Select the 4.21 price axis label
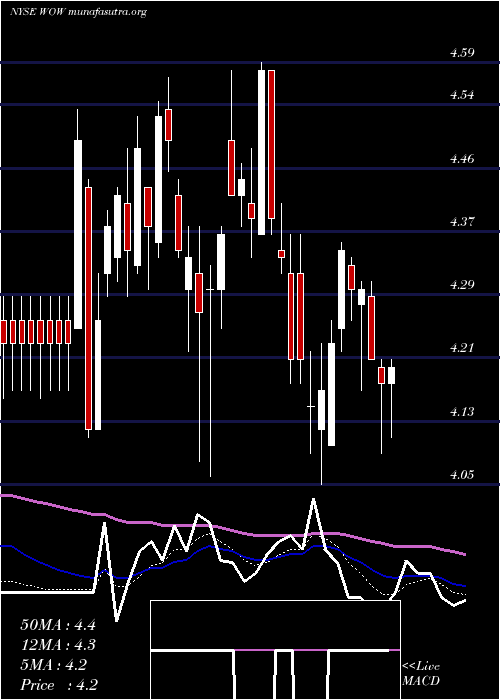 click(462, 347)
